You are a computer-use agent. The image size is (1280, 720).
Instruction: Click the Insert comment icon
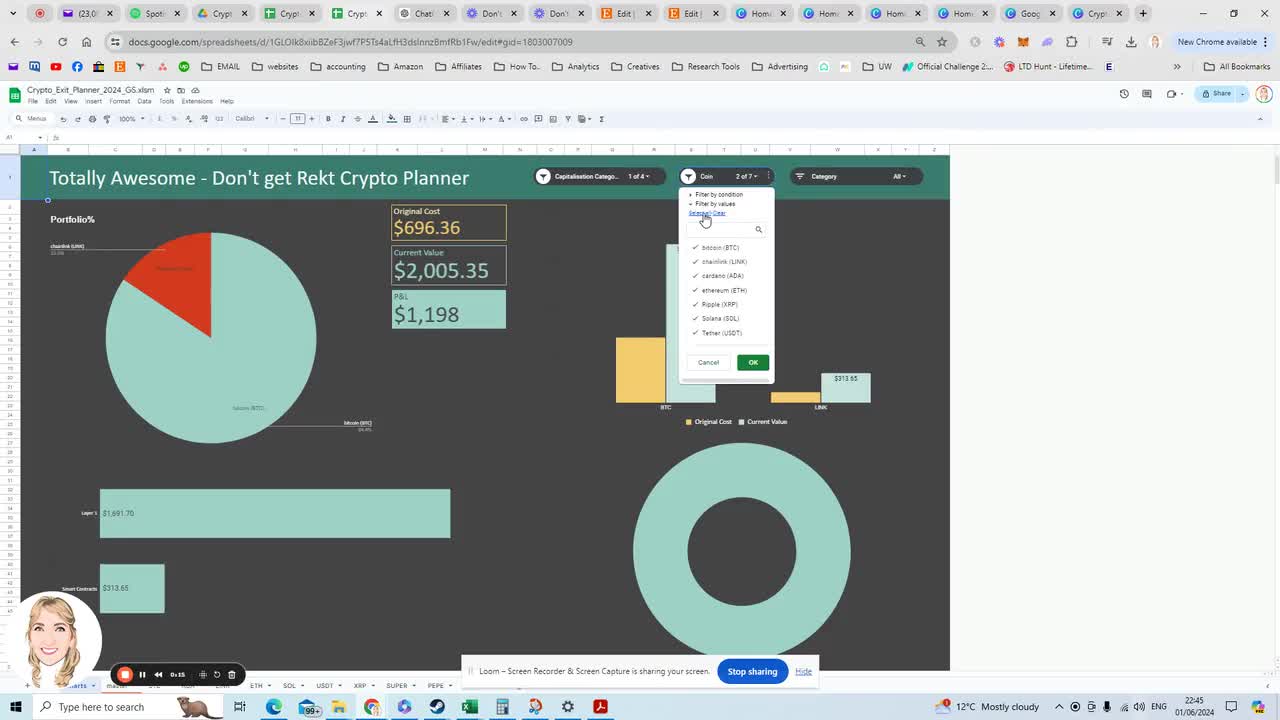click(538, 118)
